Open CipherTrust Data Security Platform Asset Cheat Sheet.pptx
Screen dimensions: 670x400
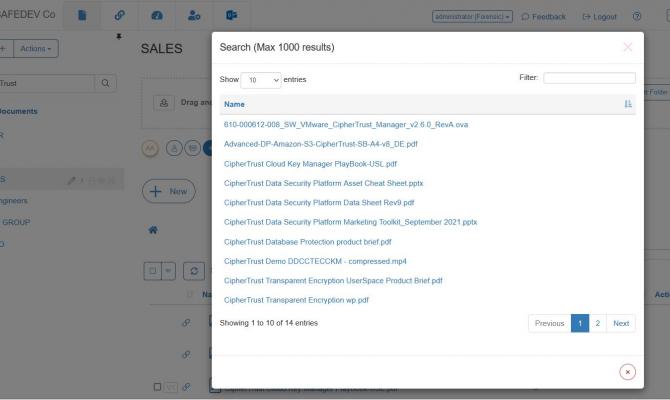coord(323,183)
